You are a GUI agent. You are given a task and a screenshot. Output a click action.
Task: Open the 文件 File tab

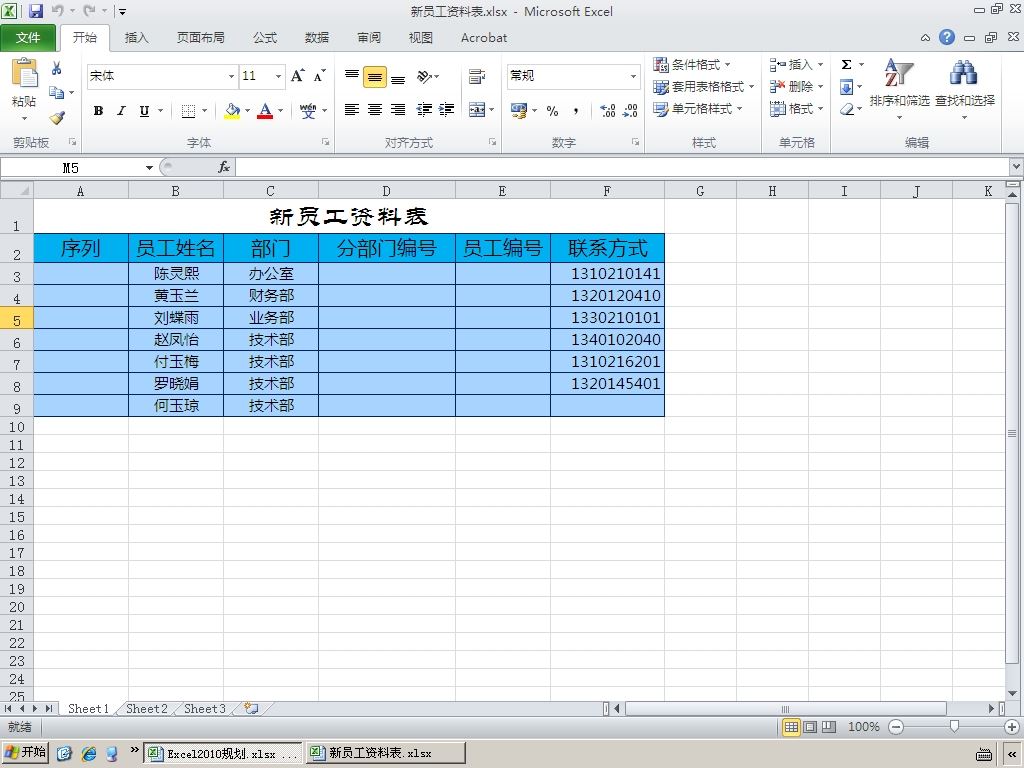[x=28, y=38]
